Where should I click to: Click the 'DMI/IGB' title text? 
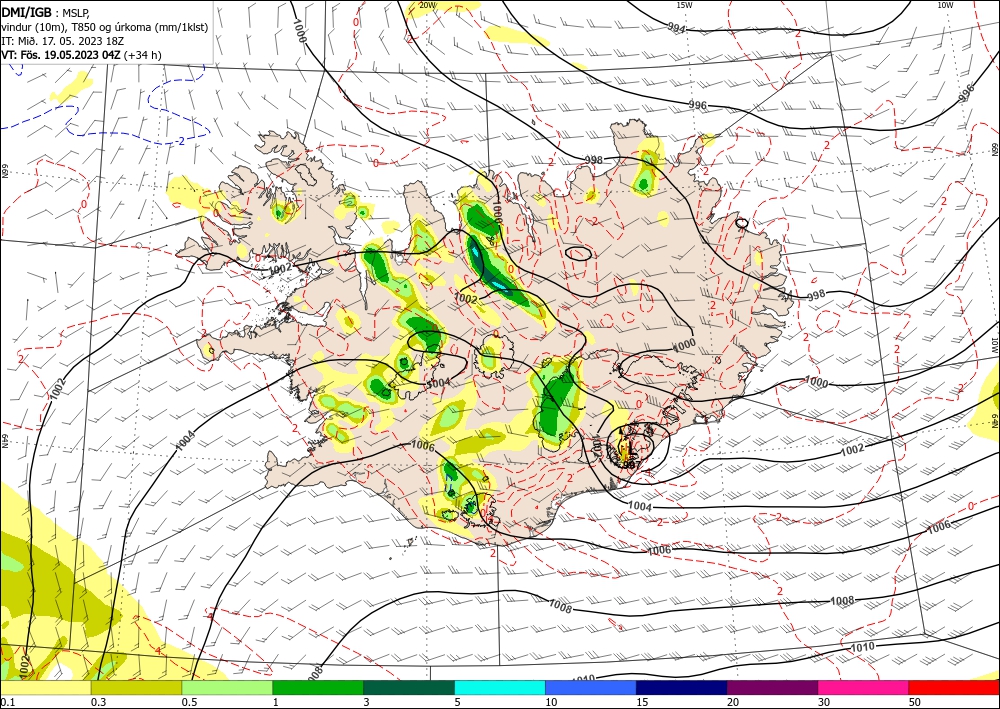click(x=26, y=11)
